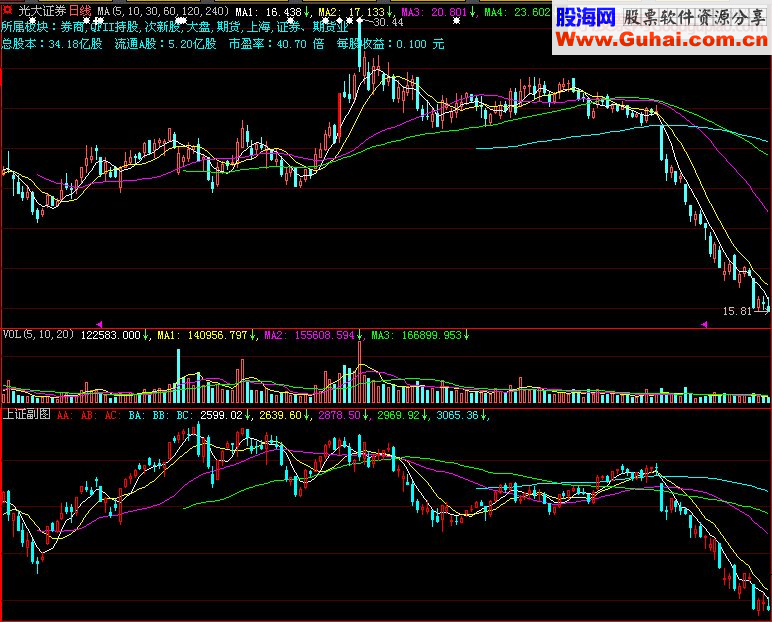The width and height of the screenshot is (772, 622).
Task: Click the MA1: 16.438 value
Action: (x=269, y=12)
